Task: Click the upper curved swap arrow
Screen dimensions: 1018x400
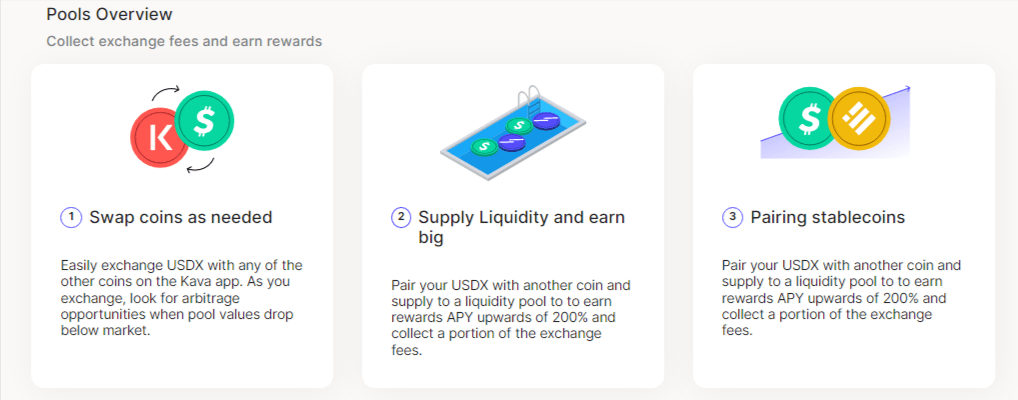Action: pos(166,92)
